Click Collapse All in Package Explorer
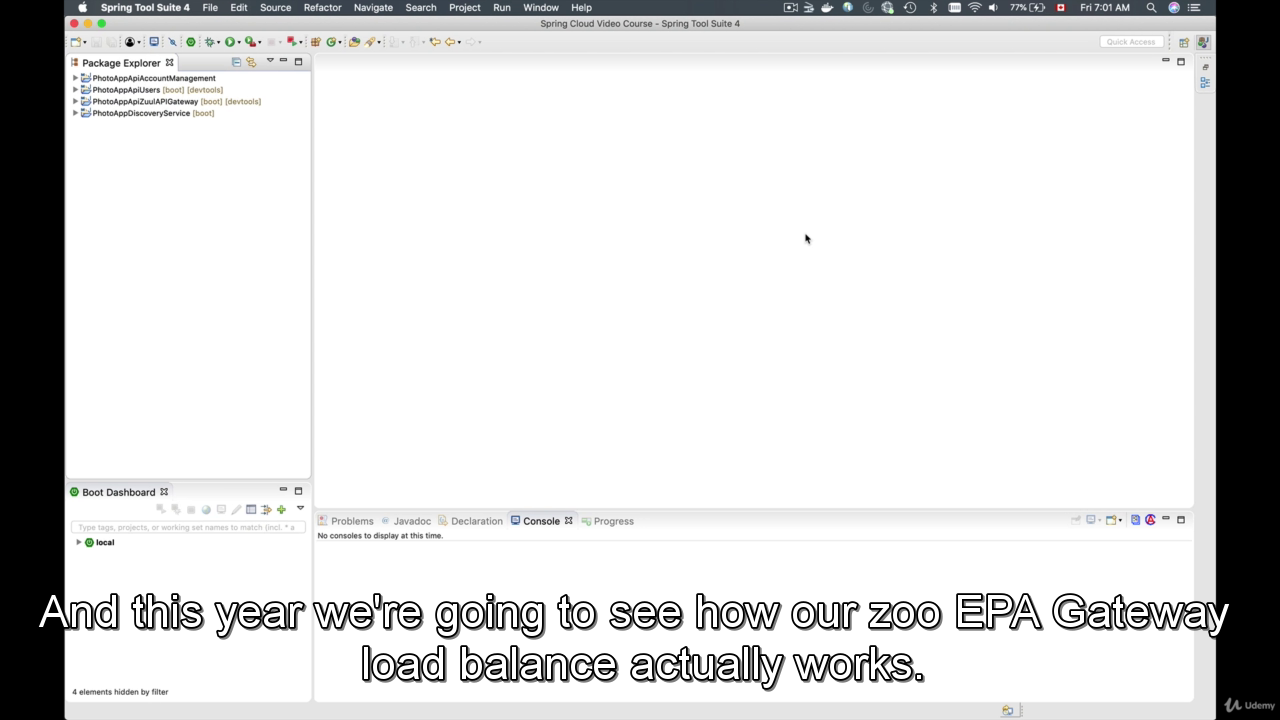Screen dimensions: 1280x720 [236, 62]
